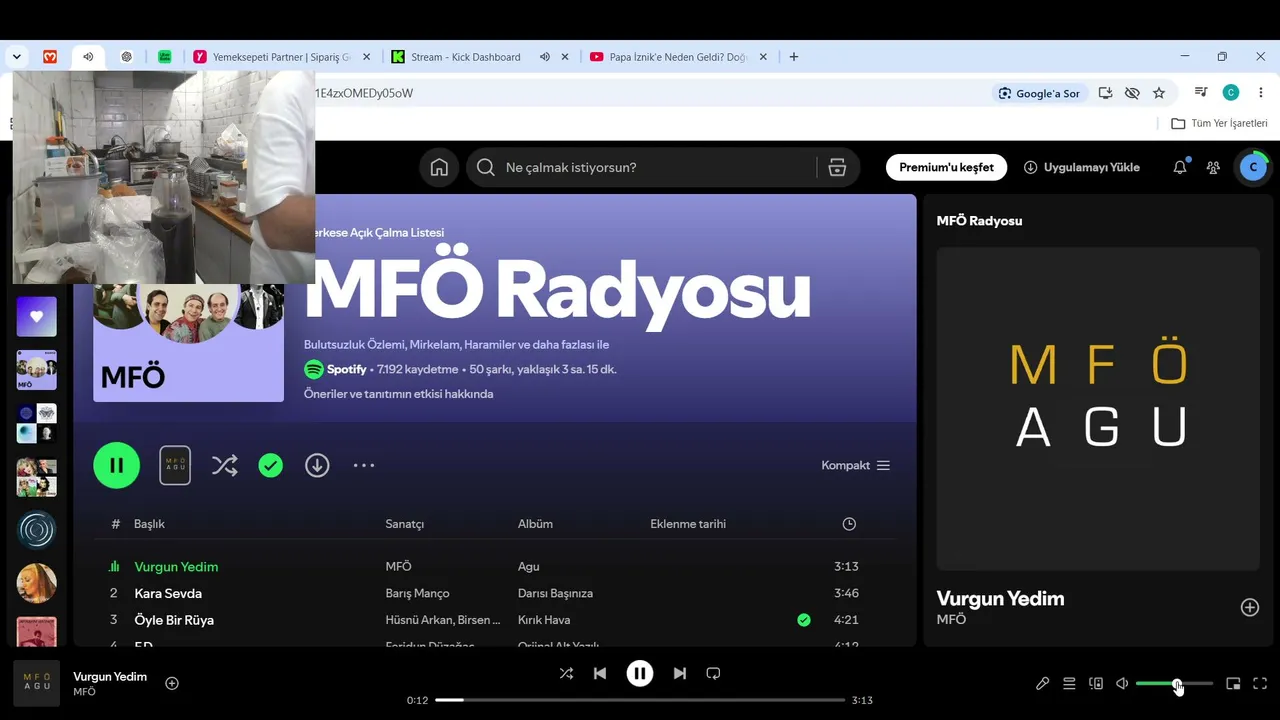
Task: Click the Ne çalmak istiyorsun? search field
Action: tap(662, 167)
